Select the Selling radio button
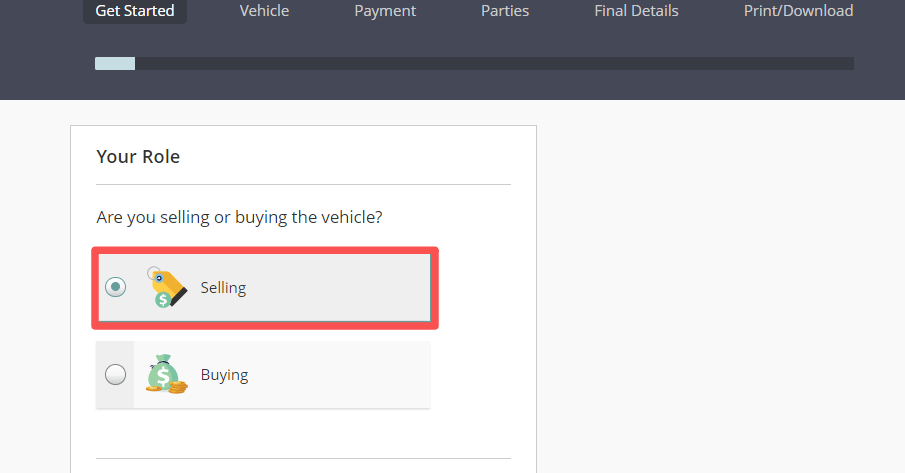Viewport: 905px width, 473px height. click(x=116, y=287)
